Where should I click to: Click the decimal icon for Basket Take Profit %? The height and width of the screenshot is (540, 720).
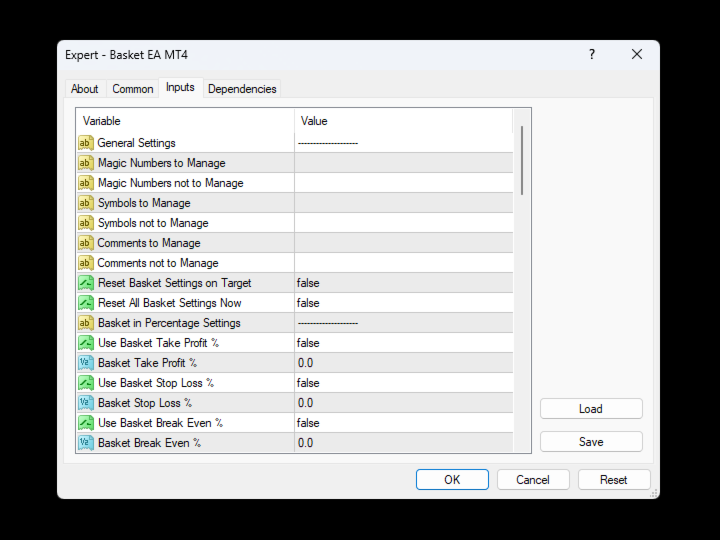coord(86,363)
